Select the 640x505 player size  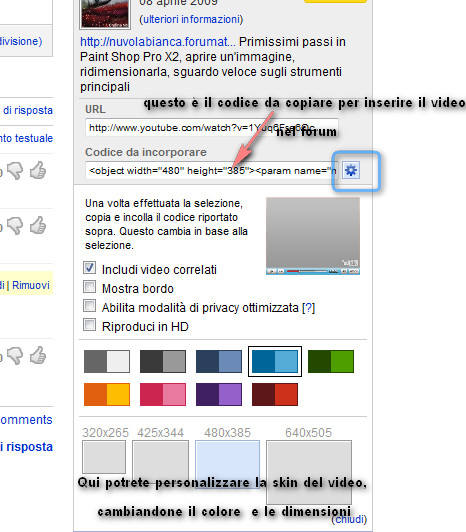point(309,472)
